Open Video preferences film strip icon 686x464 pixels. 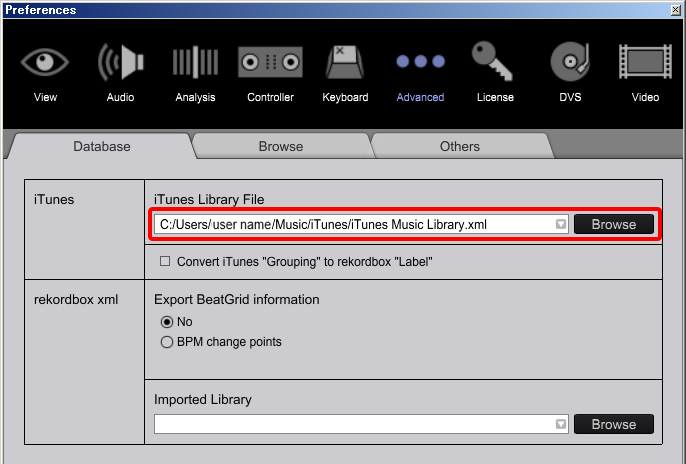tap(645, 61)
